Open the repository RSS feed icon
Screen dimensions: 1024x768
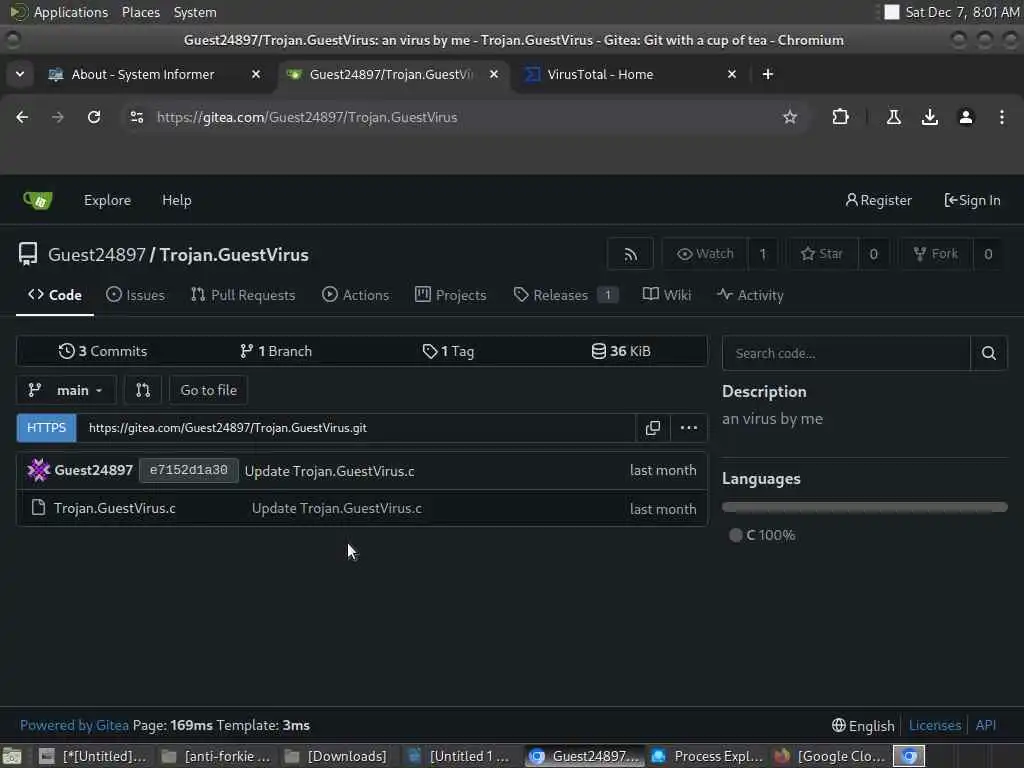pos(630,254)
